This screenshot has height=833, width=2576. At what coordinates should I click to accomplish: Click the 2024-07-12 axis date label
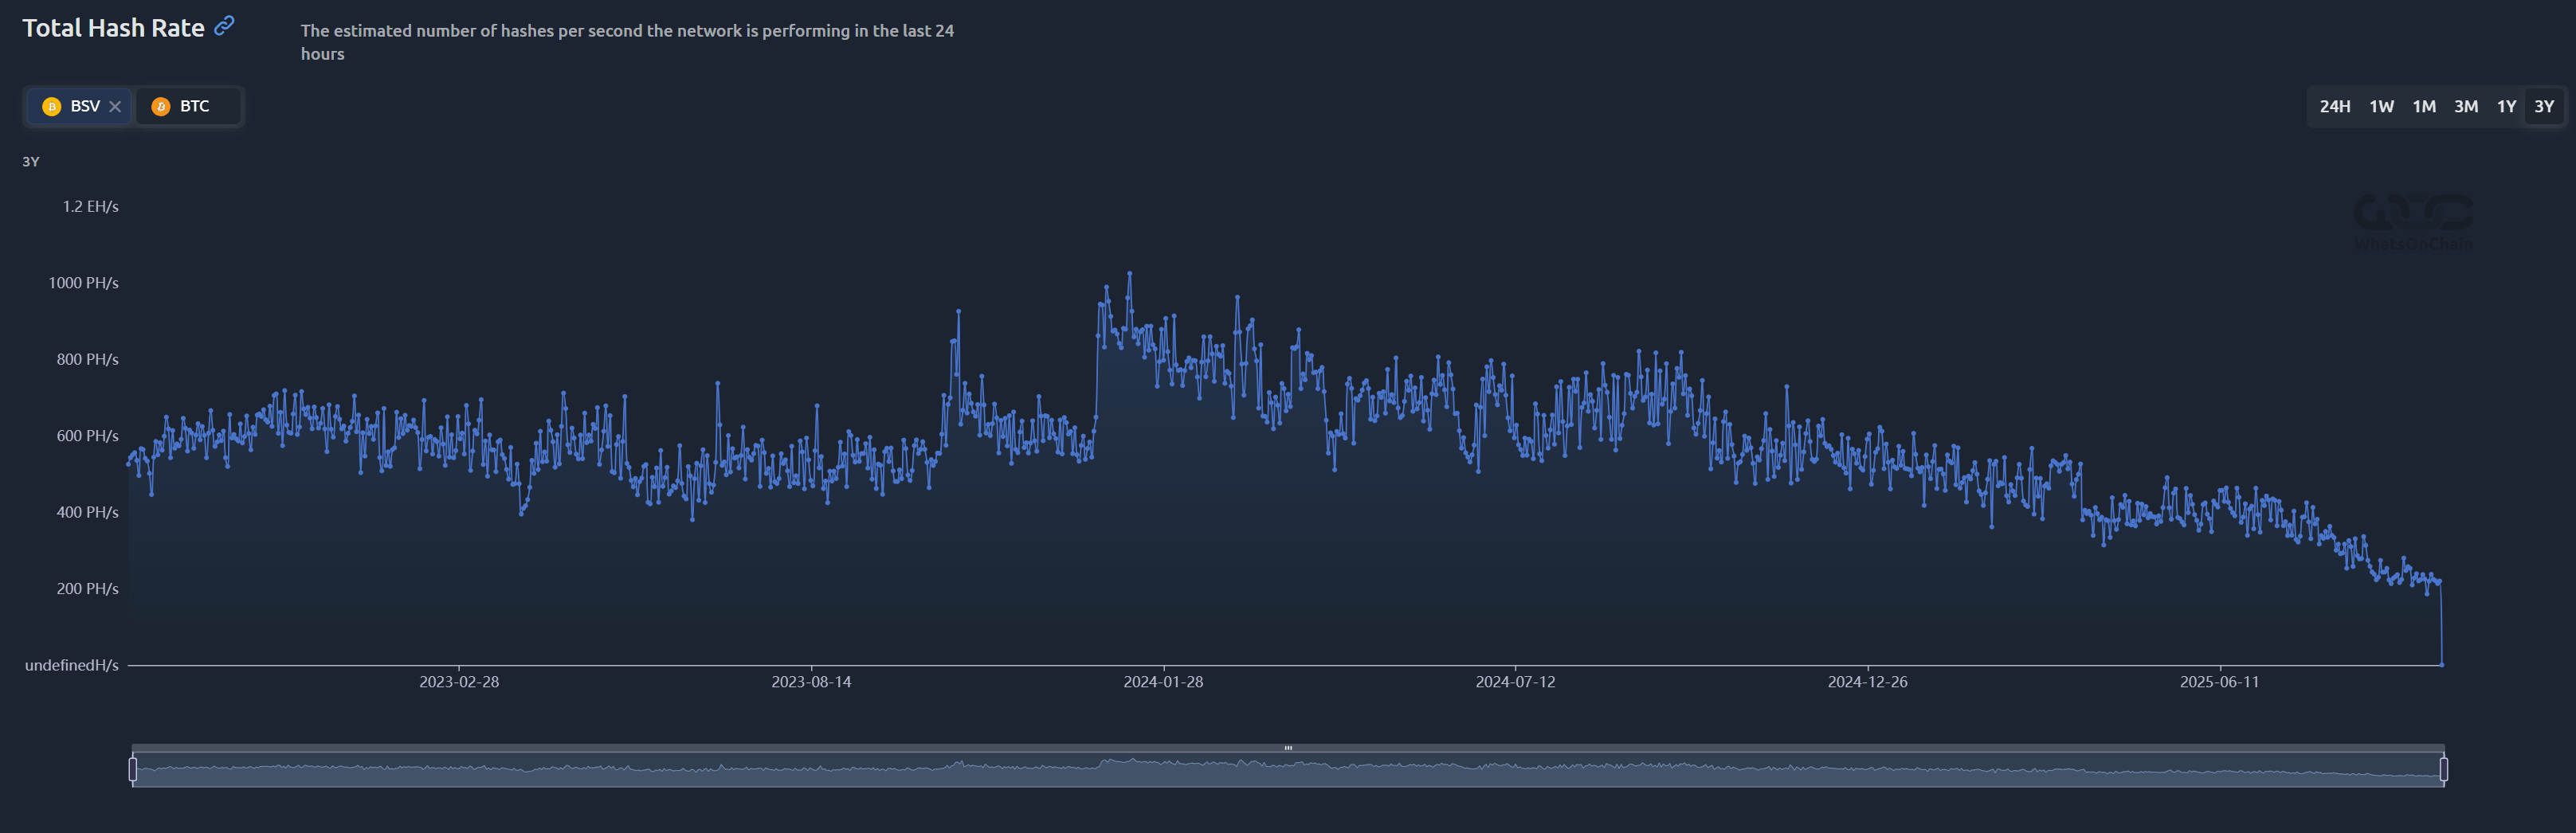click(x=1515, y=682)
